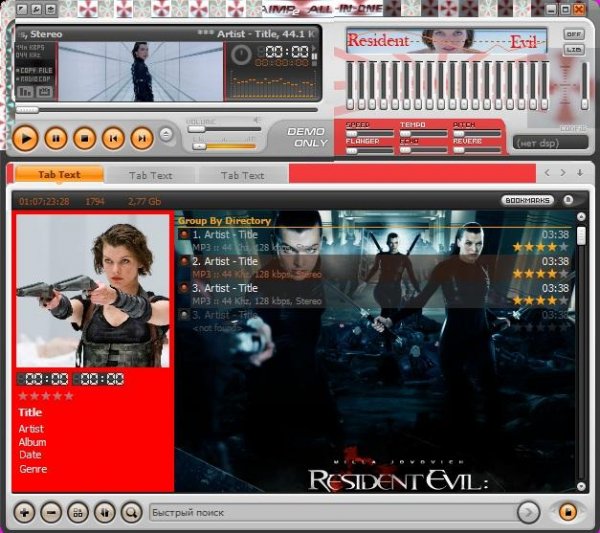Screen dimensions: 600x533
Task: Click the round icon beside BOOKMARKS
Action: 568,200
